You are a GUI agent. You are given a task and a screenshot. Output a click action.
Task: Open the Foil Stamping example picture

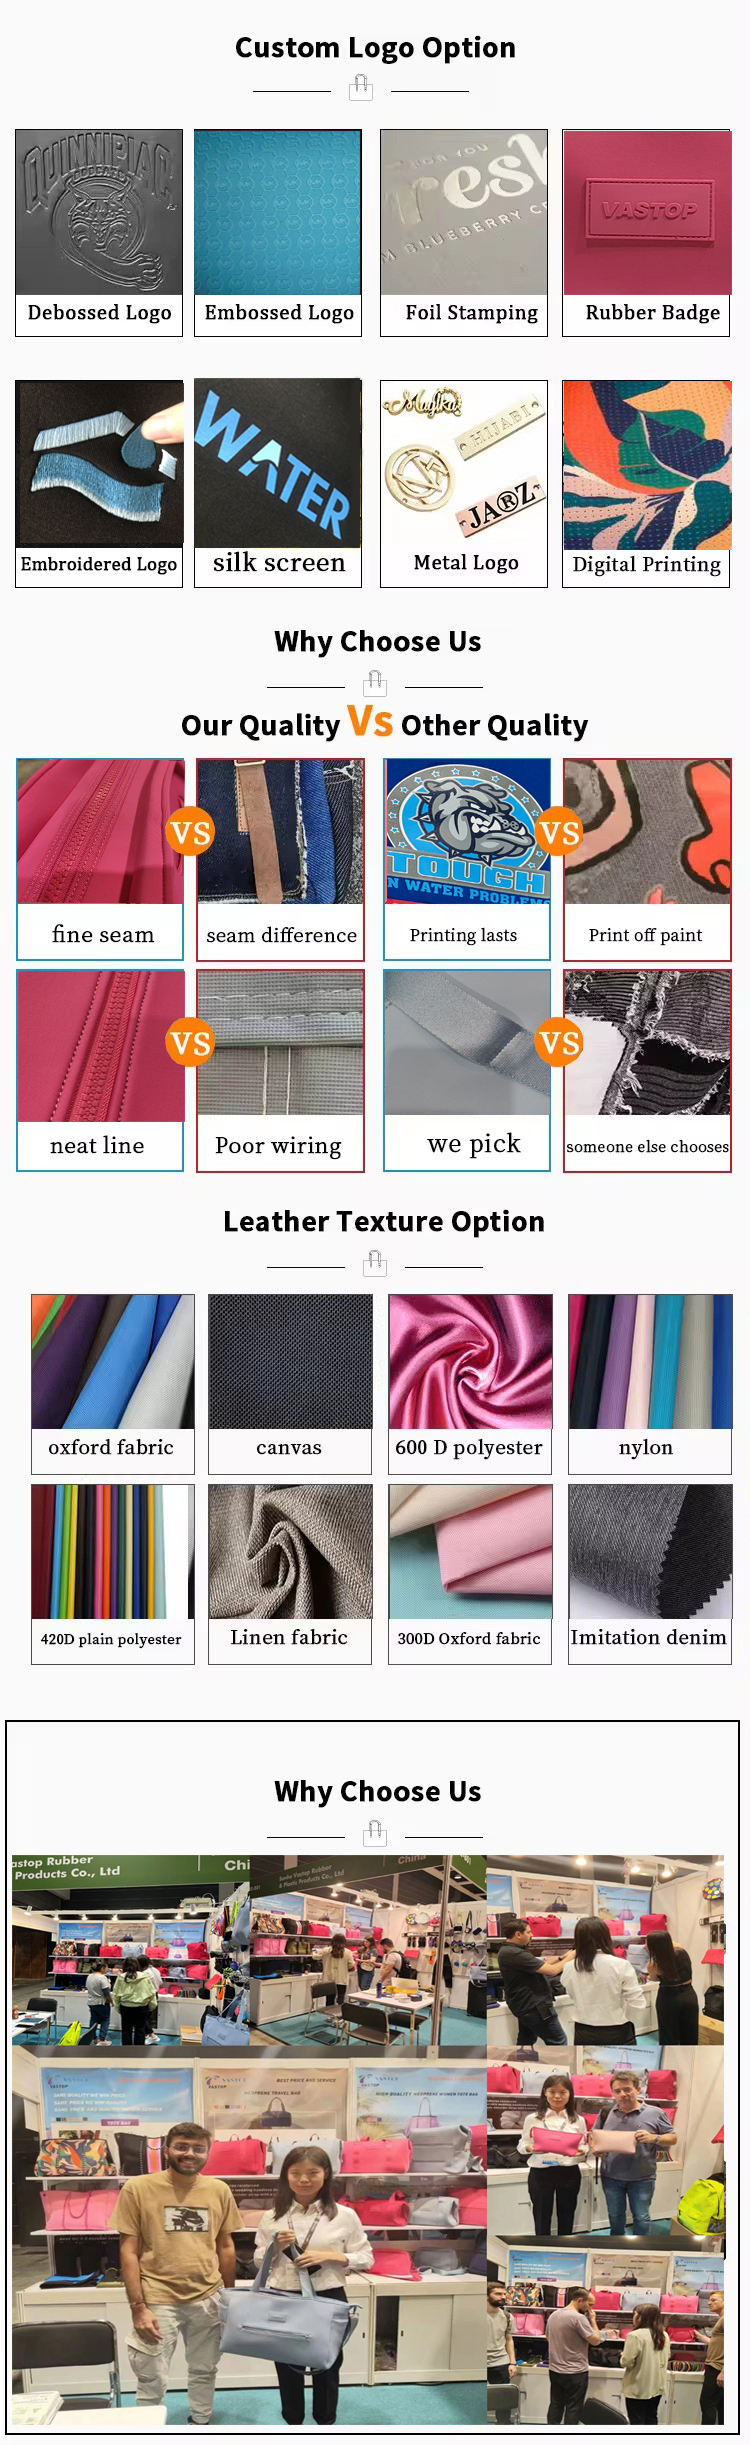click(464, 212)
